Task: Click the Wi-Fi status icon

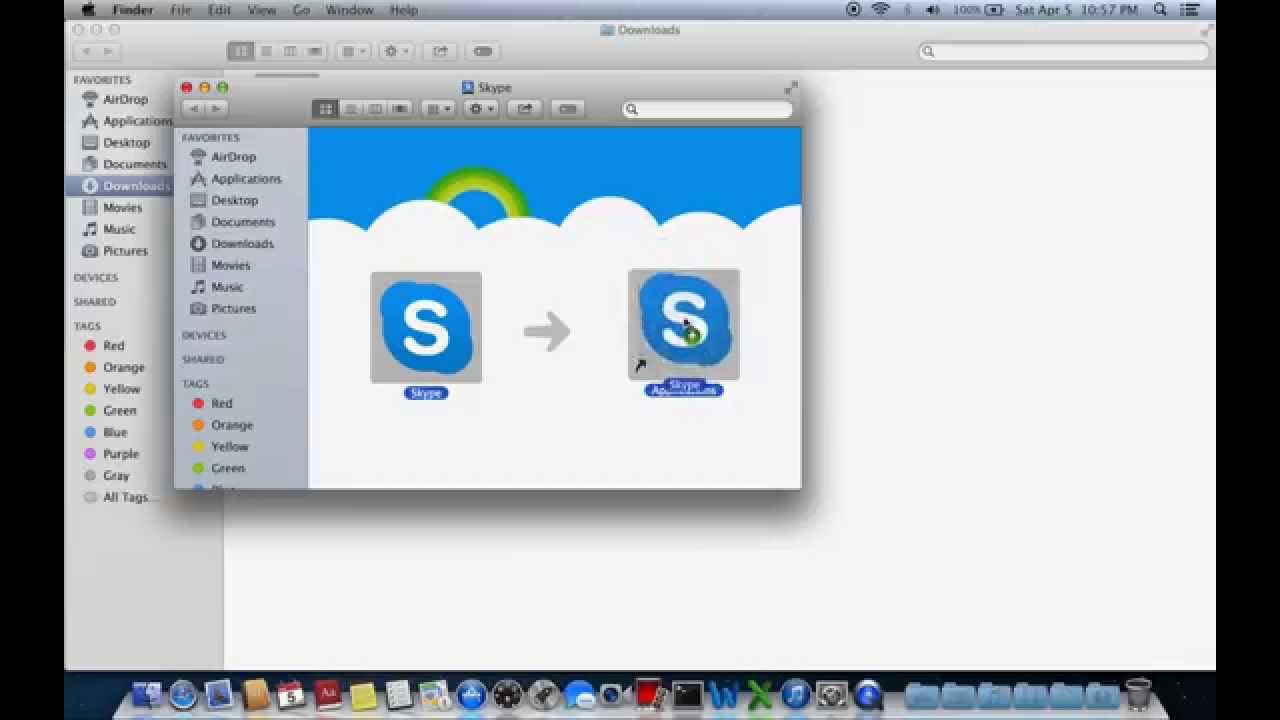Action: point(881,10)
